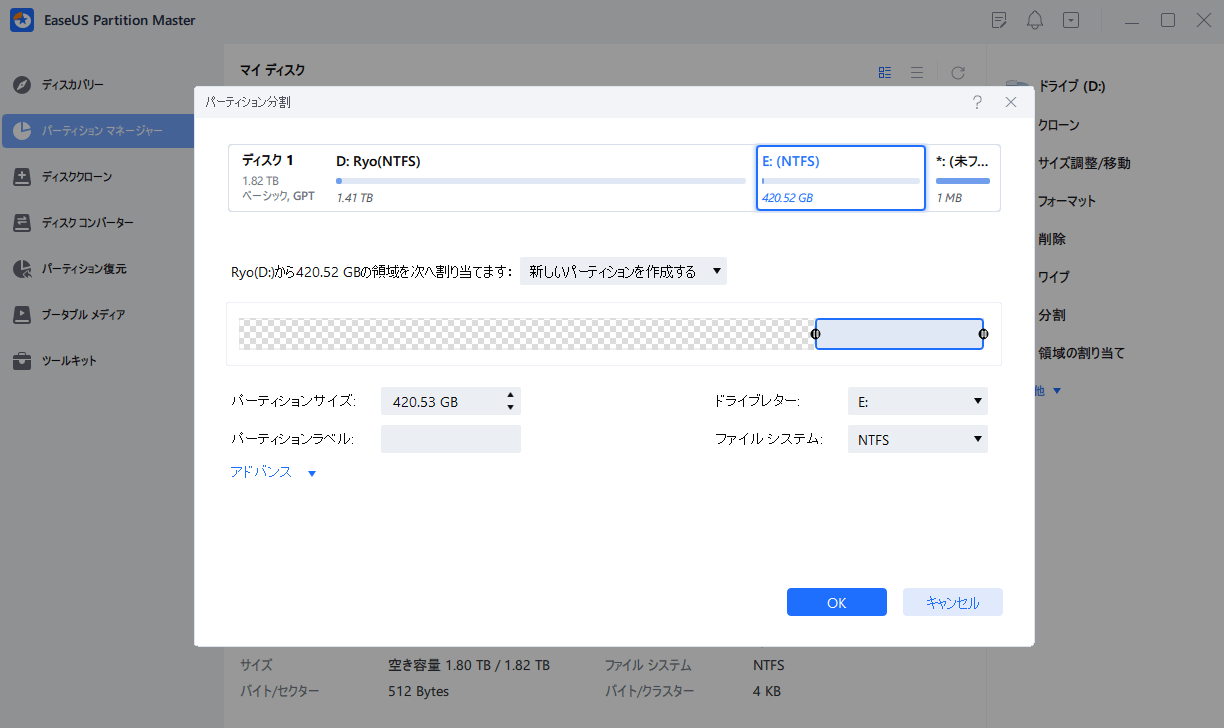Select Partition Manager in sidebar
Viewport: 1224px width, 728px height.
point(98,131)
